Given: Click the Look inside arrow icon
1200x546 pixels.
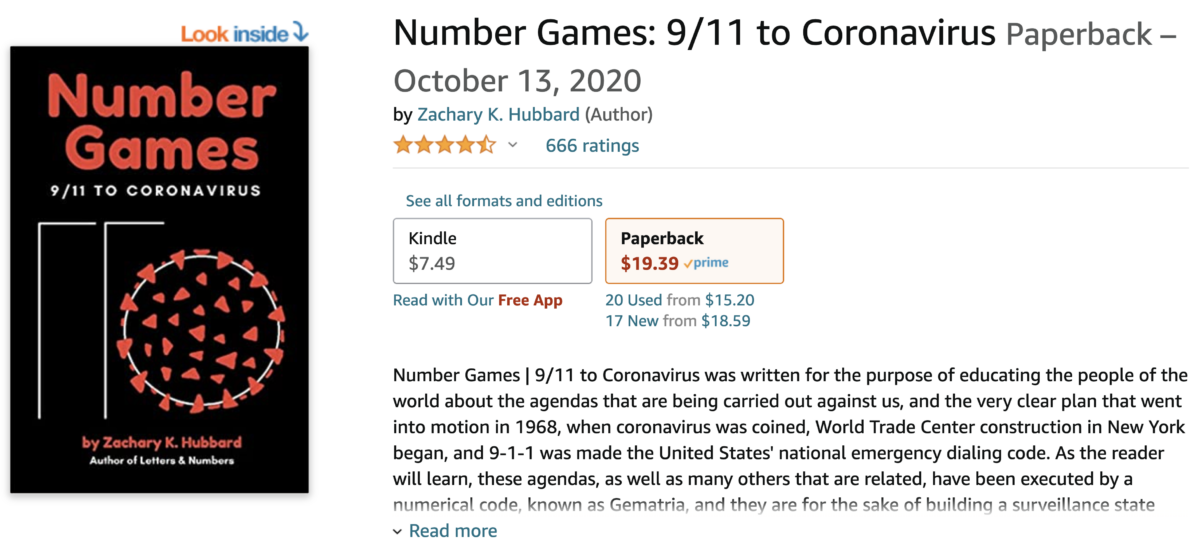Looking at the screenshot, I should 300,34.
